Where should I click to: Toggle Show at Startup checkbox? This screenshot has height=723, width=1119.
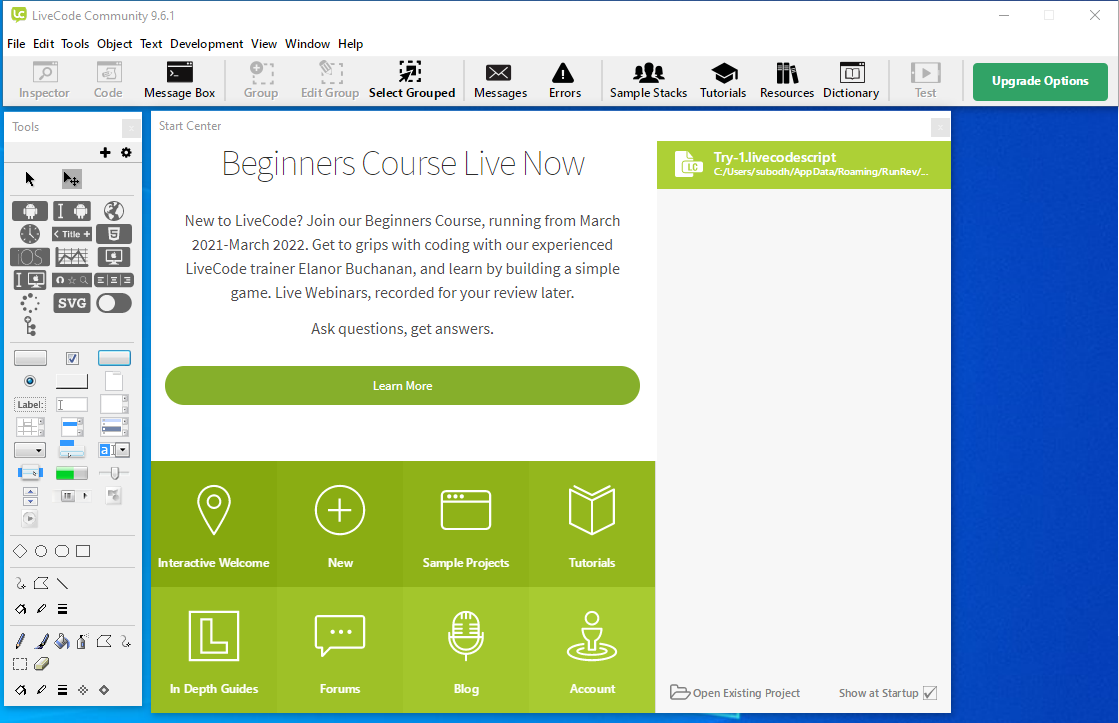930,693
